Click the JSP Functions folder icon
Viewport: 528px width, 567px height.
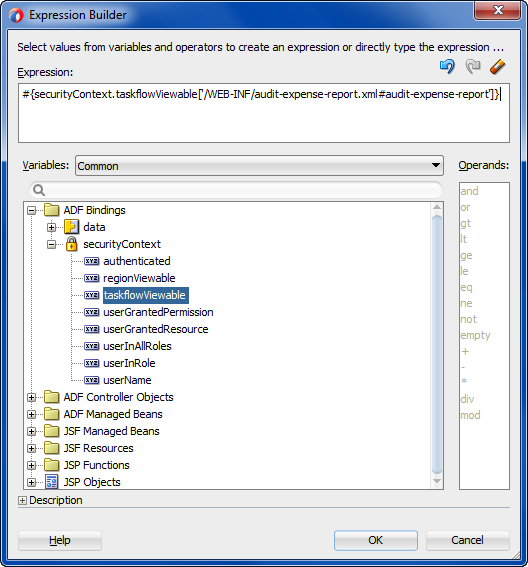click(x=51, y=465)
